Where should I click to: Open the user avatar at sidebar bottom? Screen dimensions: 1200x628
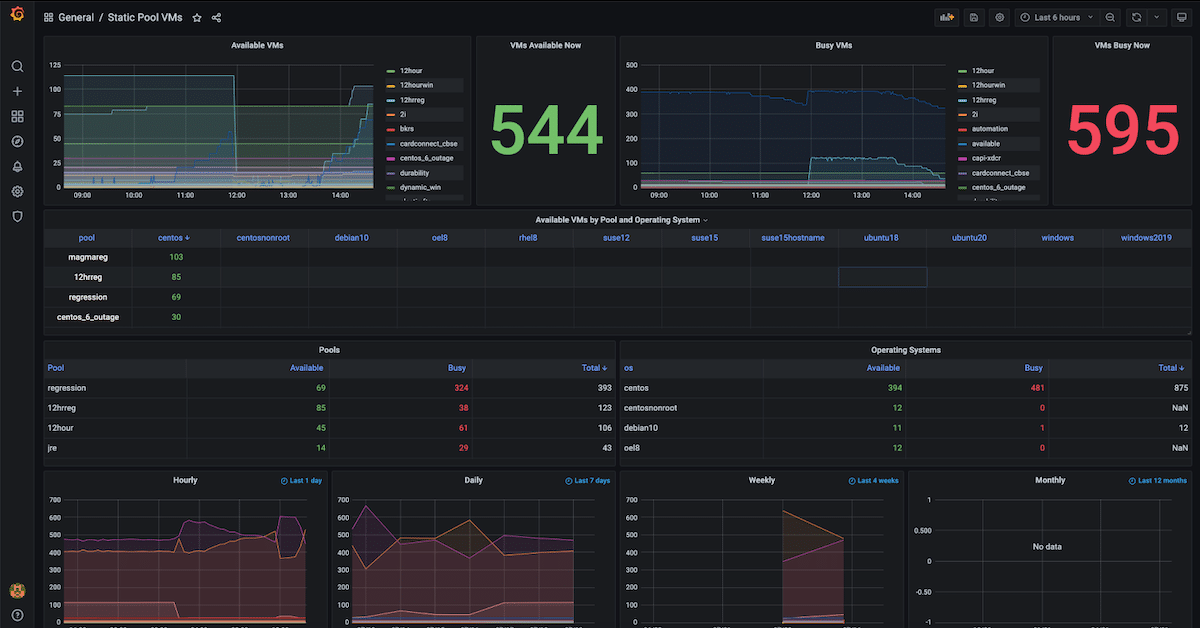(17, 590)
